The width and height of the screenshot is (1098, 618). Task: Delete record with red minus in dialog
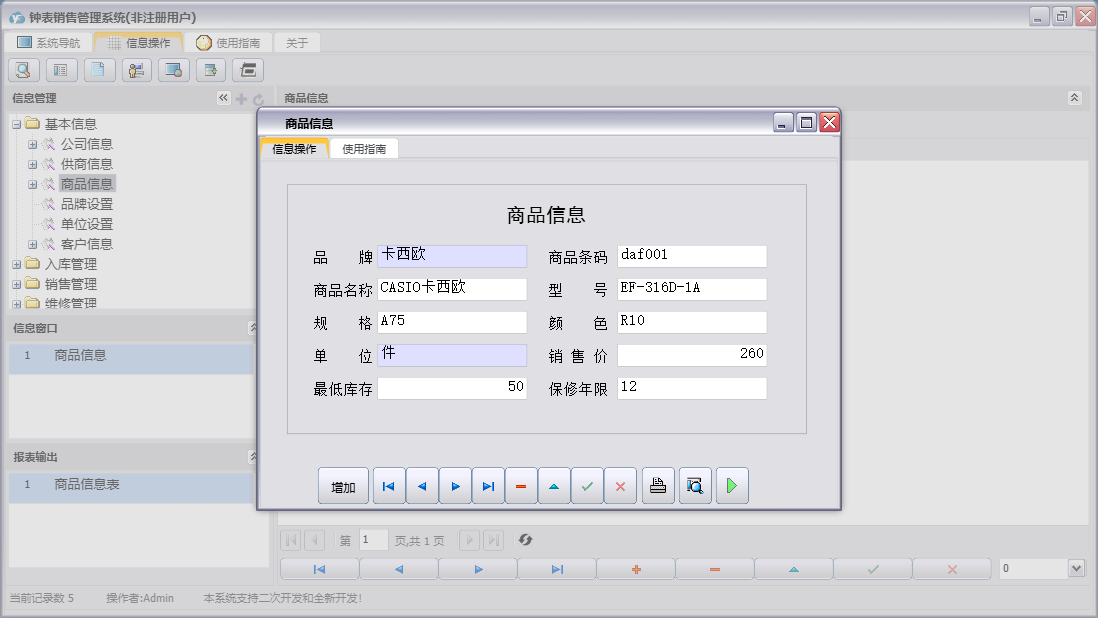coord(521,486)
